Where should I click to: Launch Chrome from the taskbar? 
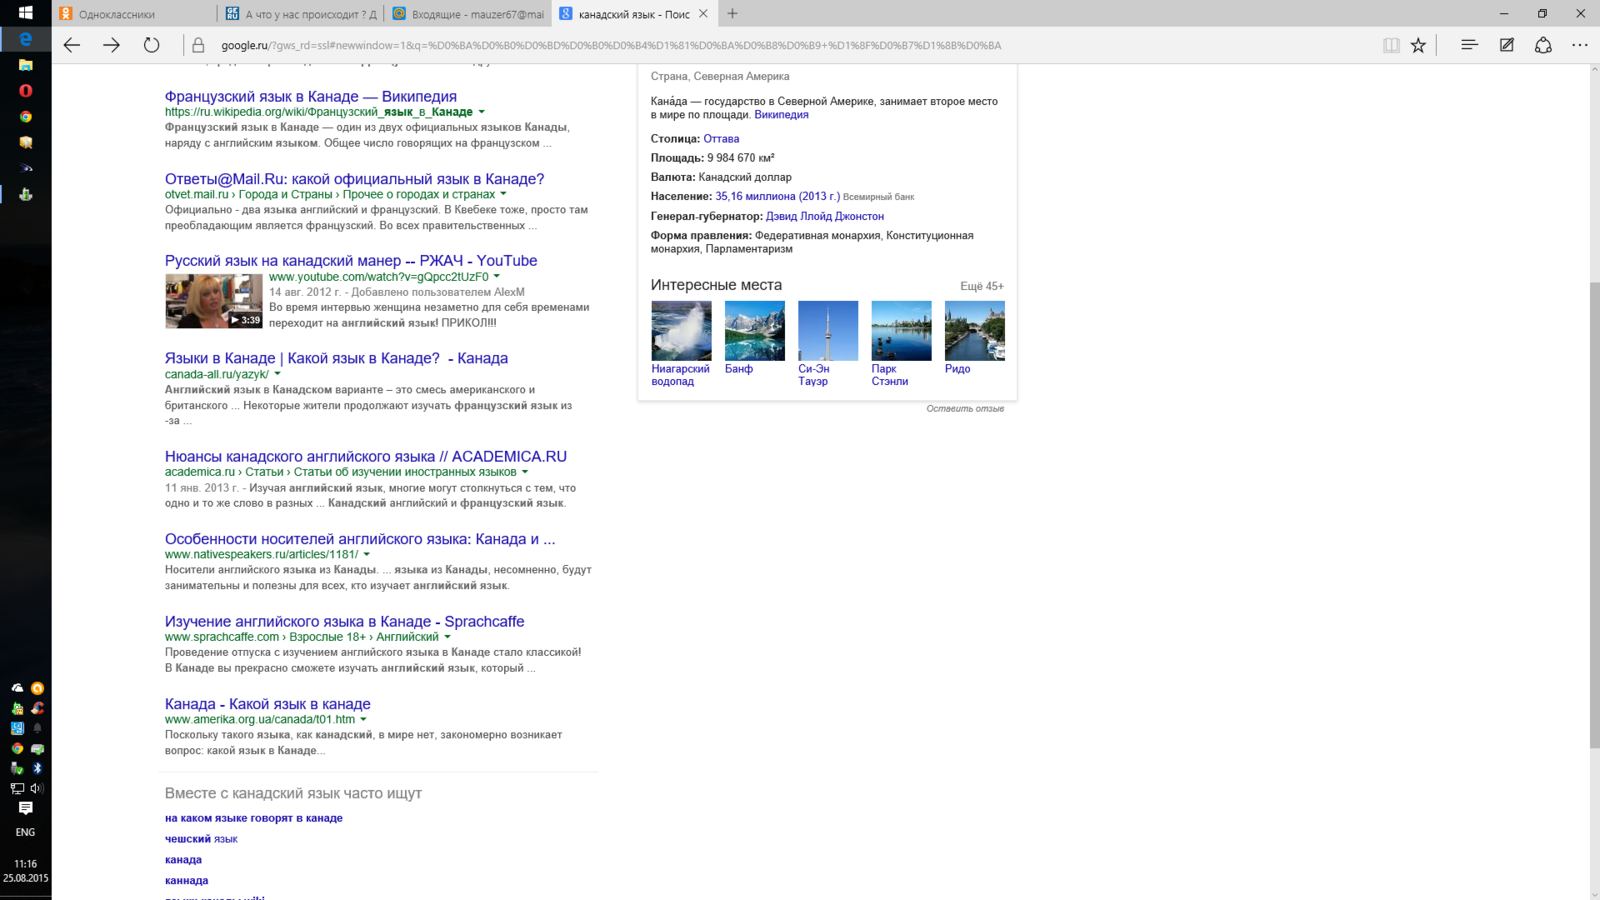[x=25, y=117]
